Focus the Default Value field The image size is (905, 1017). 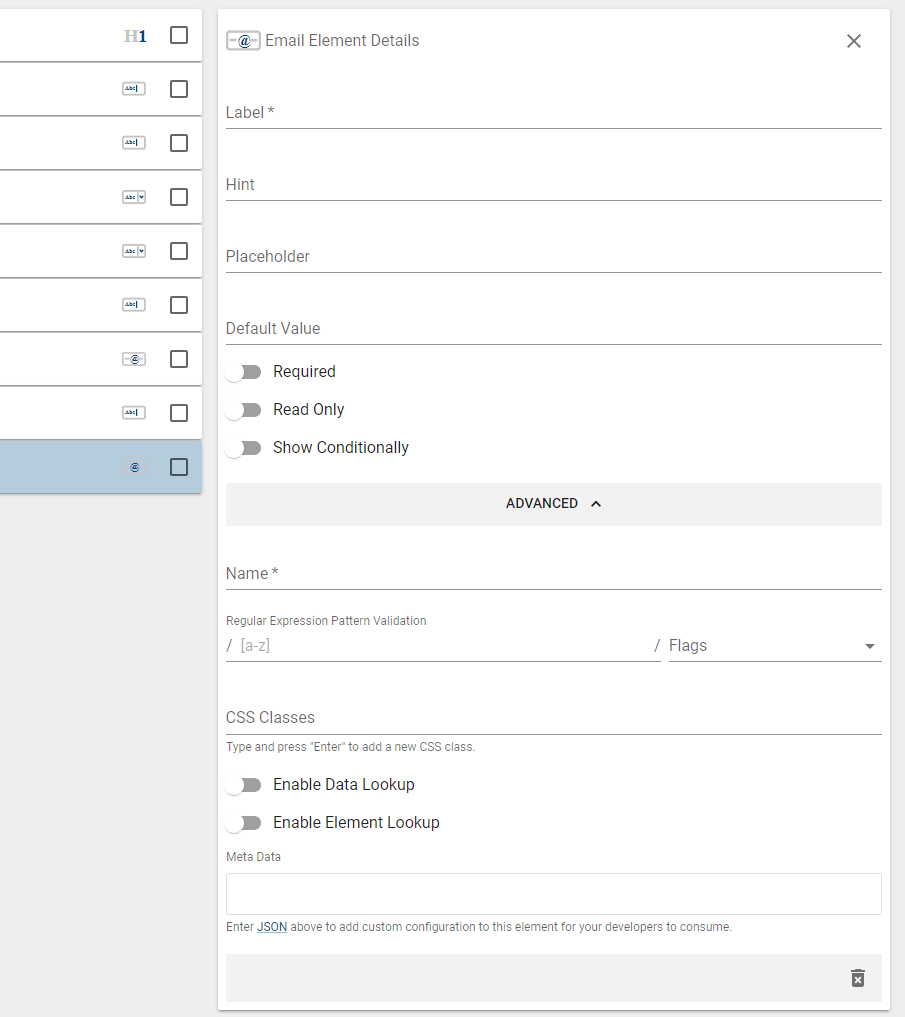[x=553, y=329]
